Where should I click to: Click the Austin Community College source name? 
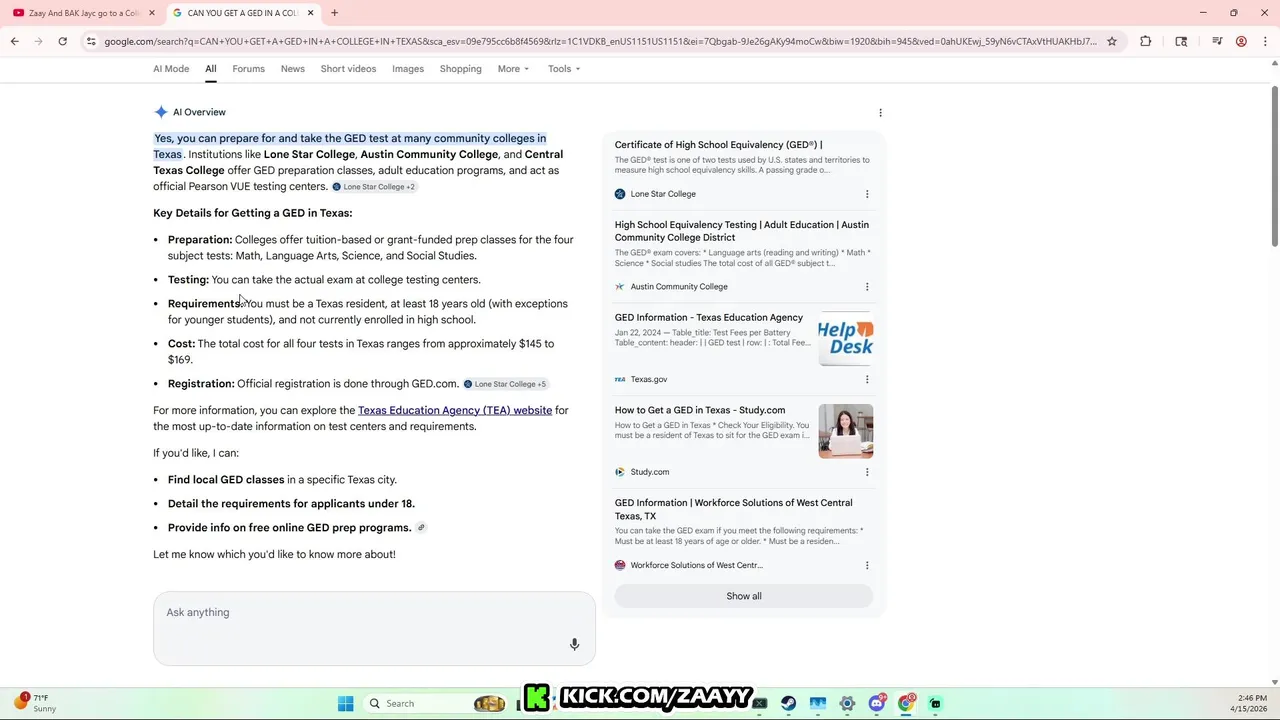679,287
